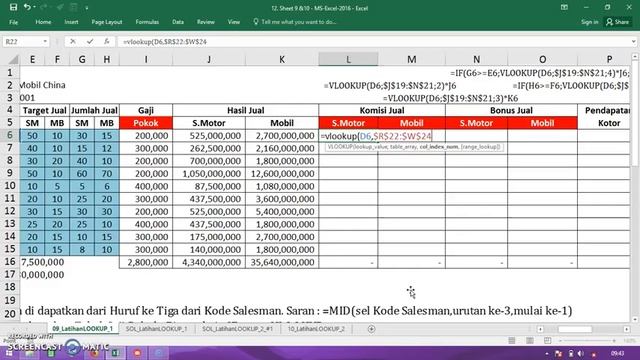Click the horizontal scrollbar thumb

(x=575, y=329)
